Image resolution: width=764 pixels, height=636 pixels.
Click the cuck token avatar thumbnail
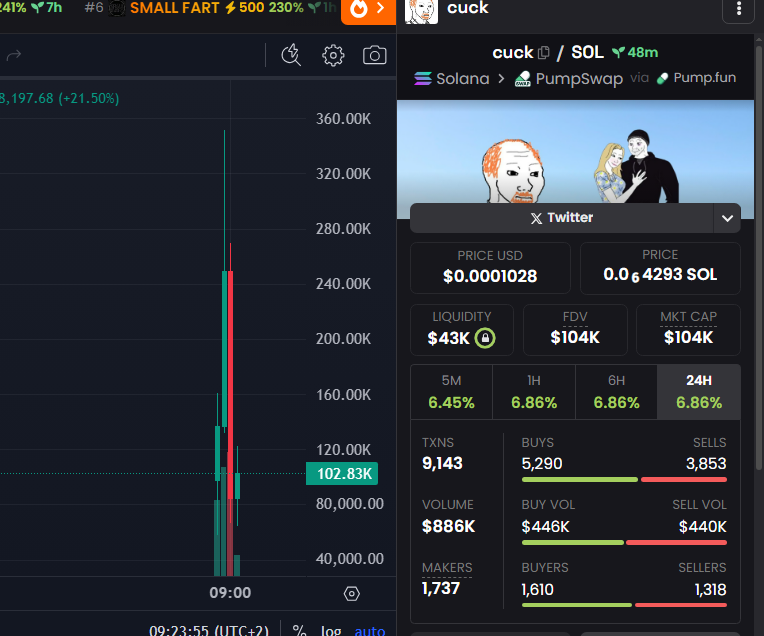[x=421, y=11]
